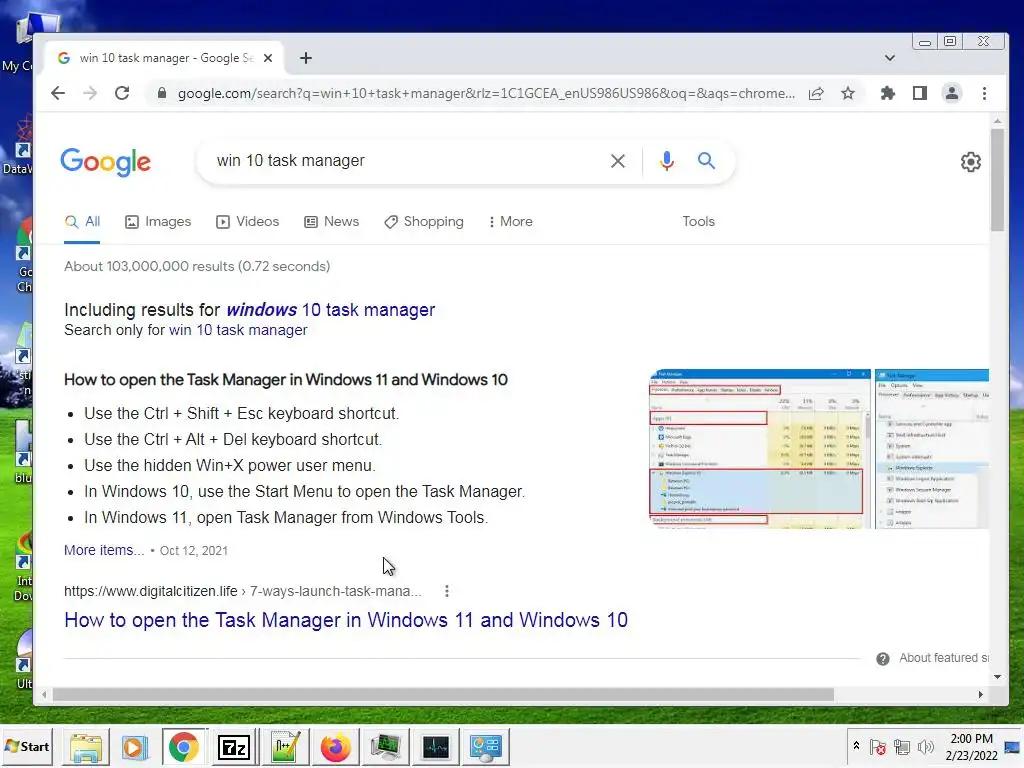Open the Windows Start button

(x=27, y=746)
